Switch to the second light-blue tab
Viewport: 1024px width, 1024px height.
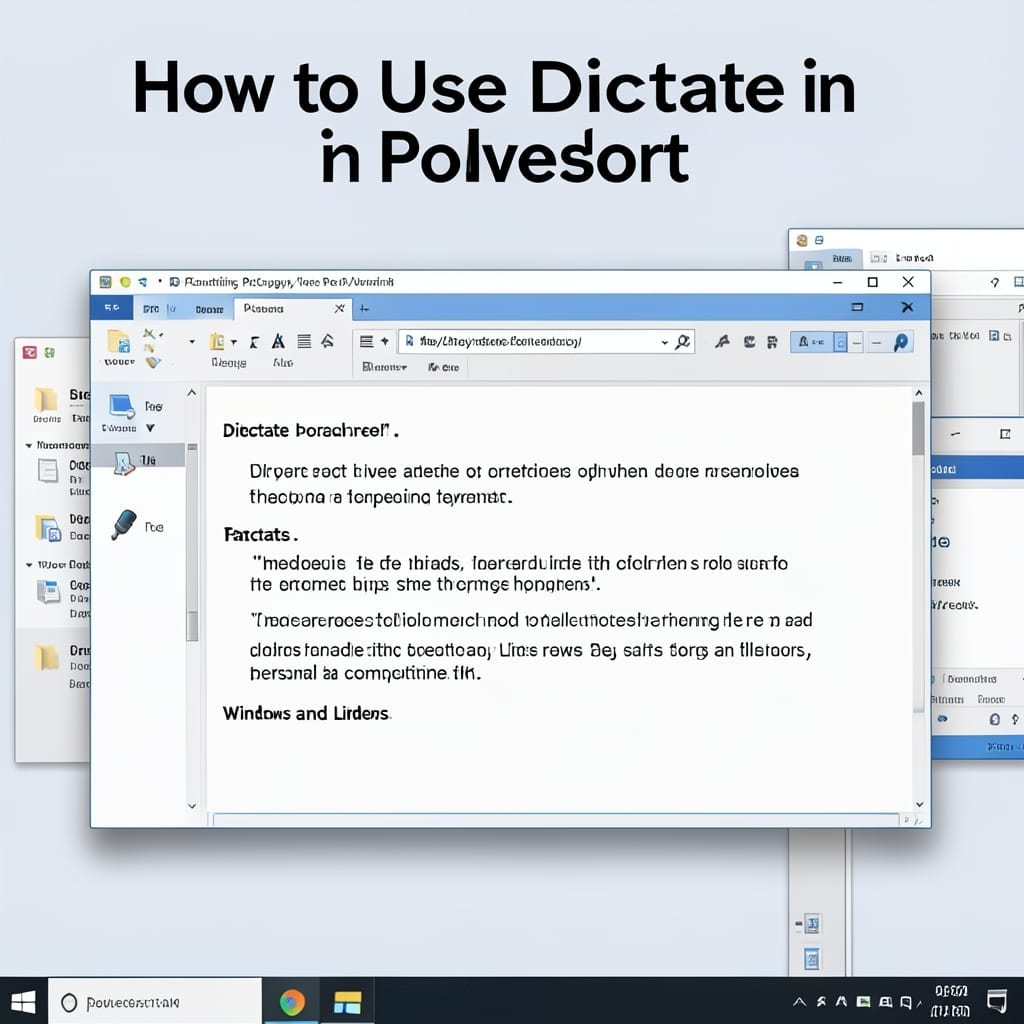pyautogui.click(x=209, y=309)
